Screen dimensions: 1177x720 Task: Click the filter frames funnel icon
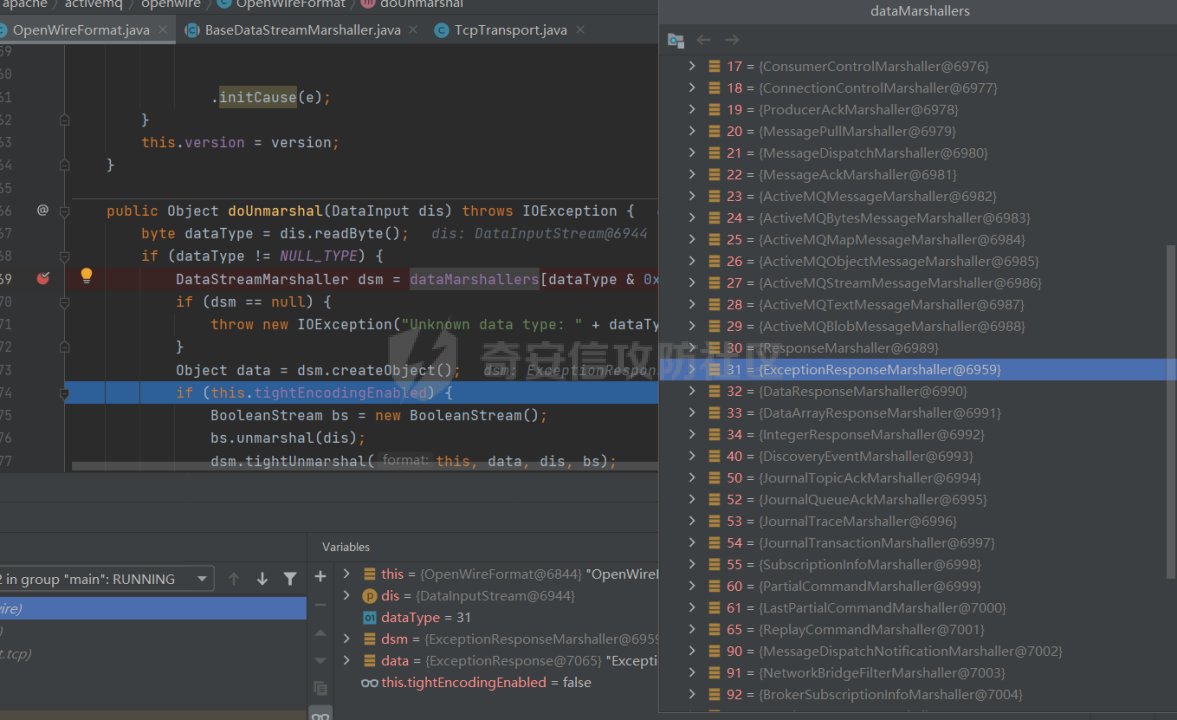[290, 579]
